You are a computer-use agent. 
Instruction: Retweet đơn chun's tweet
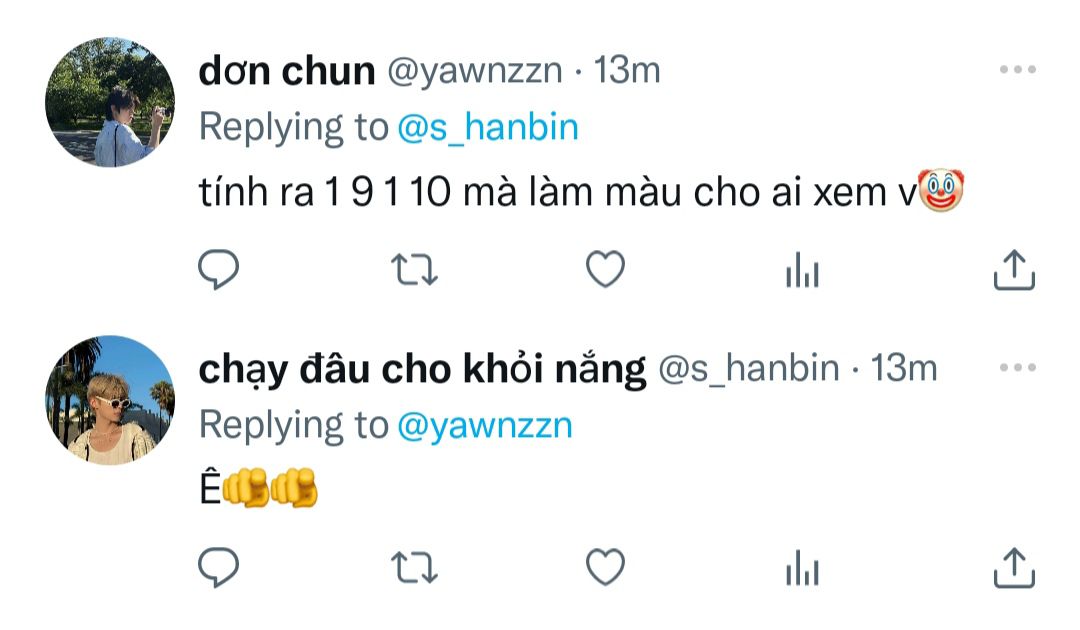[x=414, y=269]
